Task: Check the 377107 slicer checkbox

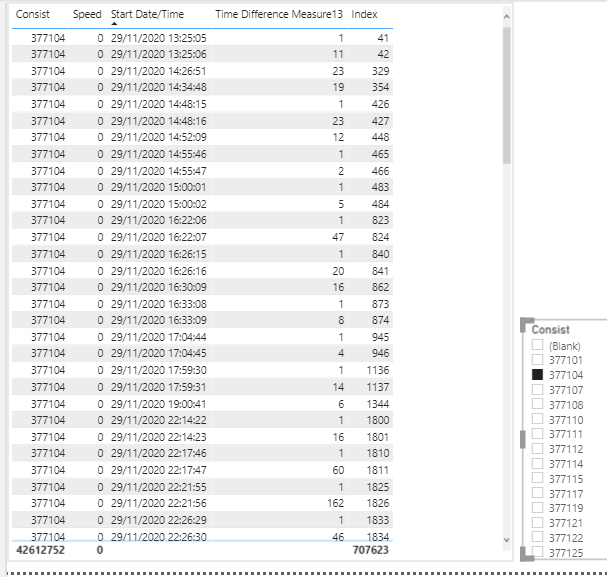Action: tap(537, 389)
